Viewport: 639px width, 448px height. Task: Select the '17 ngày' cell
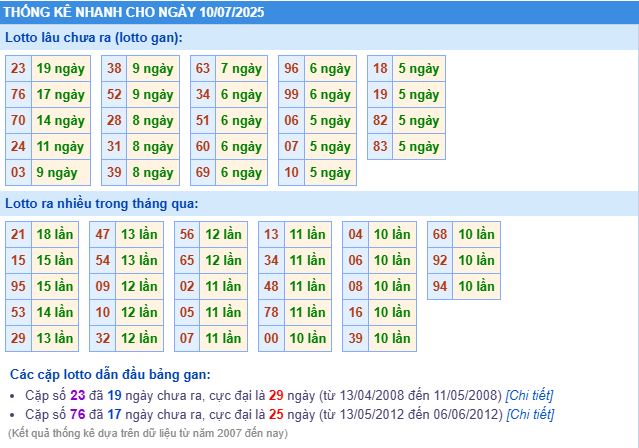61,95
